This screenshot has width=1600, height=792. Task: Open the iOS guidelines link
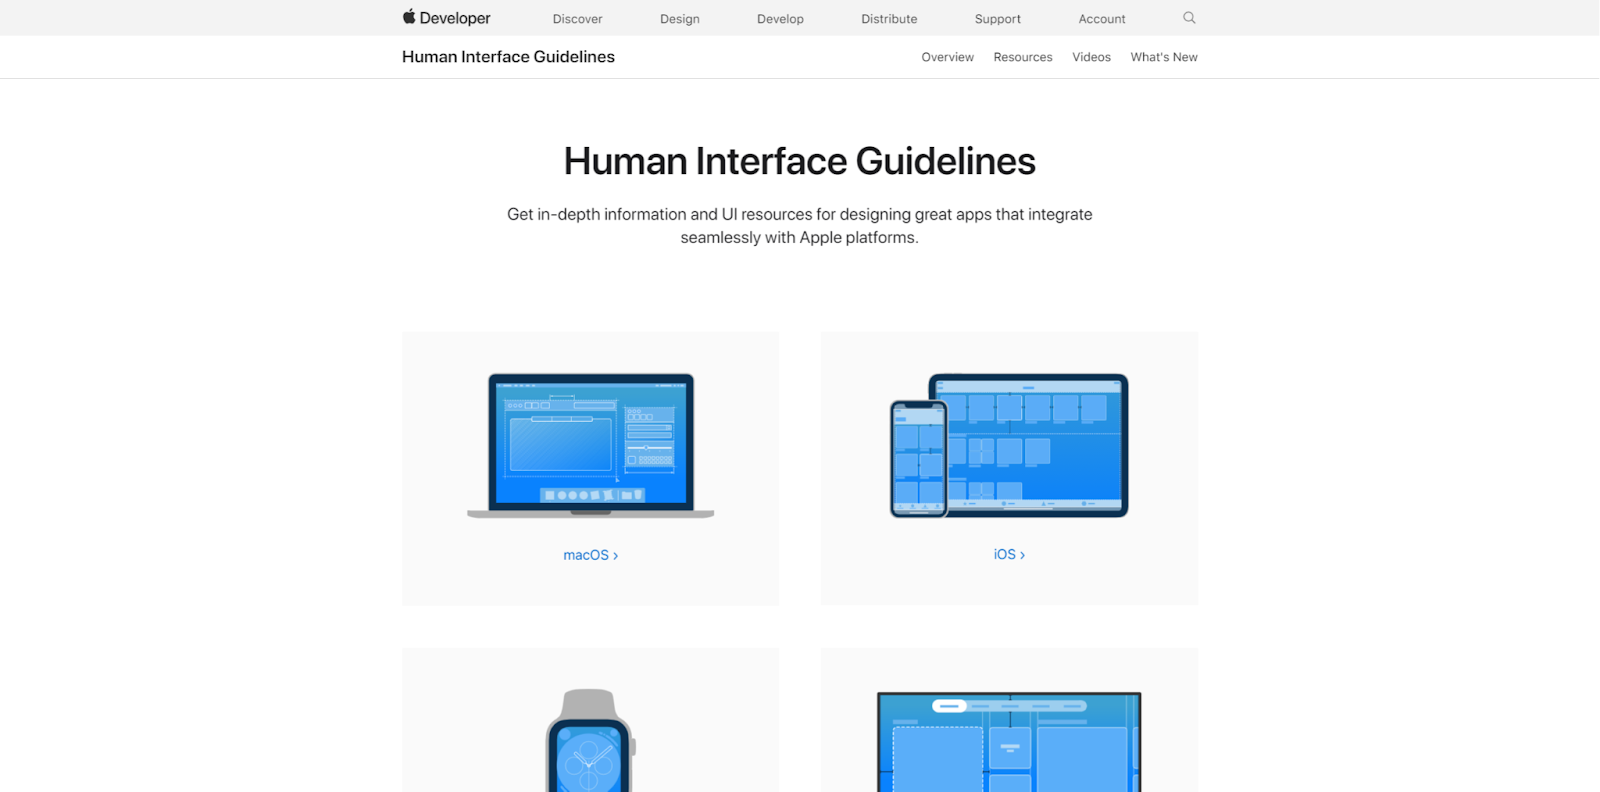tap(1009, 554)
